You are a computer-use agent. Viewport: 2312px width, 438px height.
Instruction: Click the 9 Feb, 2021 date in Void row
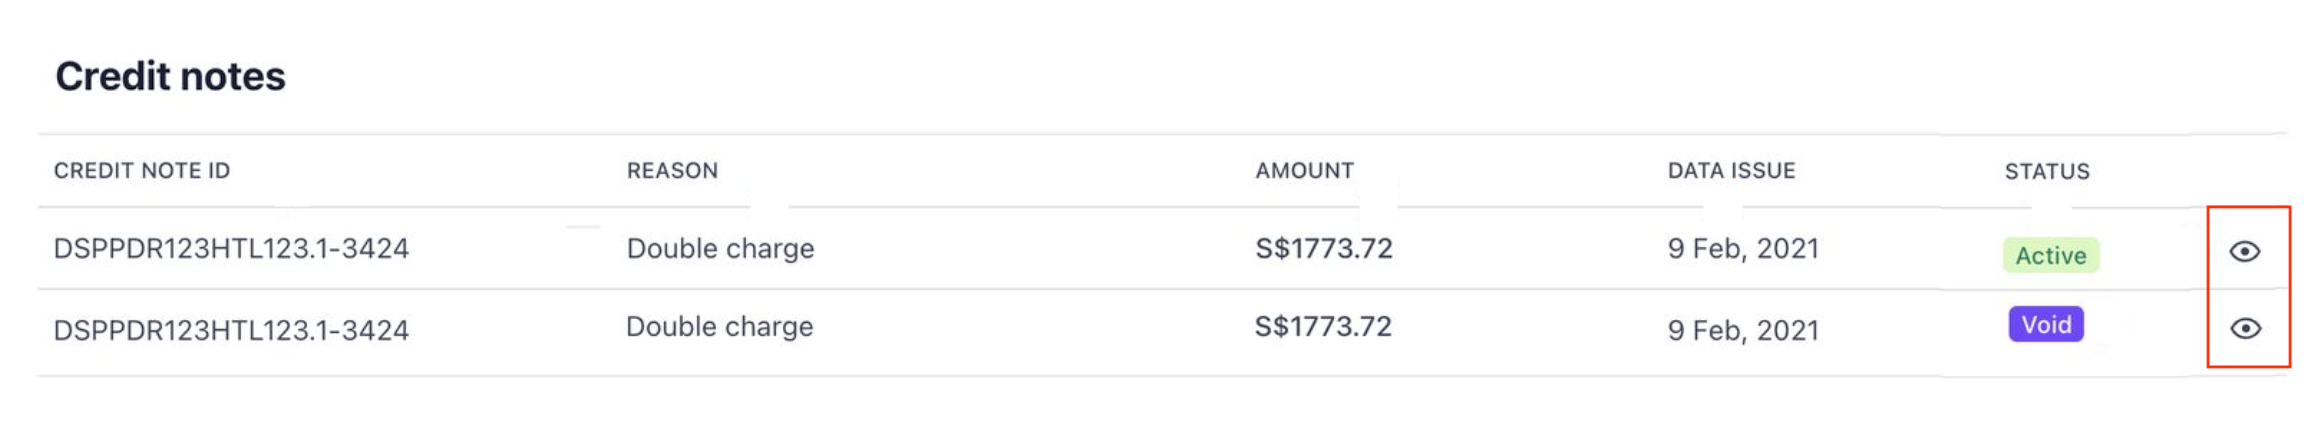click(x=1743, y=331)
